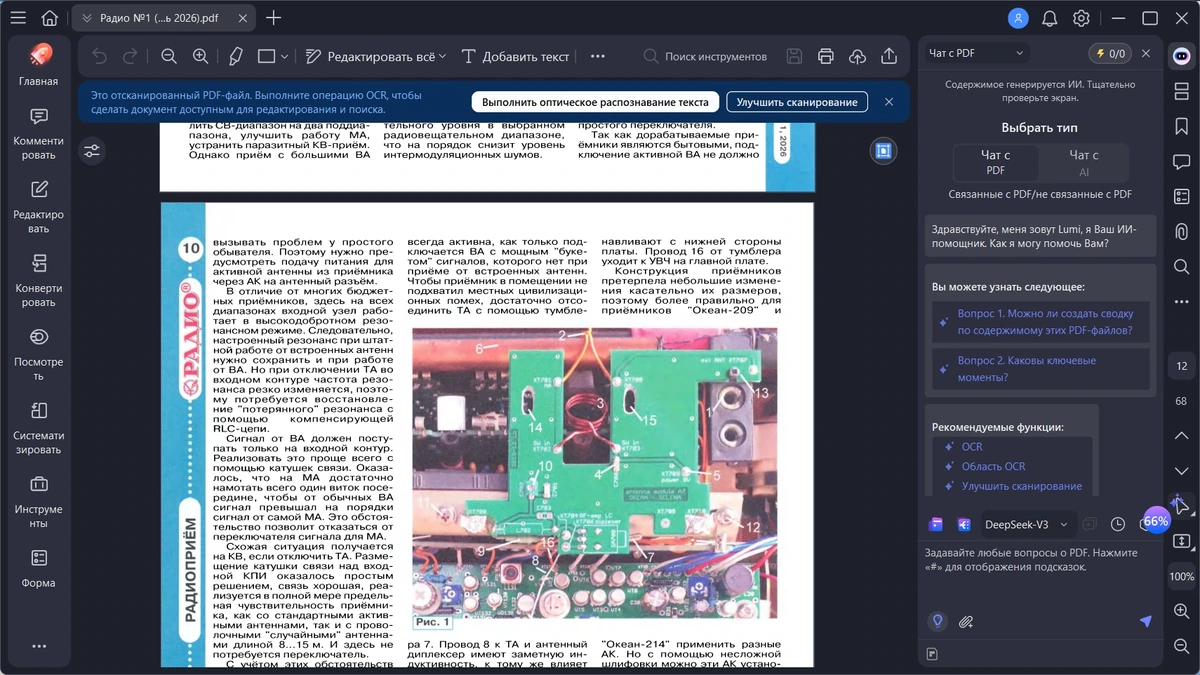Image resolution: width=1200 pixels, height=675 pixels.
Task: Toggle the lightbulb hints icon
Action: pyautogui.click(x=937, y=621)
